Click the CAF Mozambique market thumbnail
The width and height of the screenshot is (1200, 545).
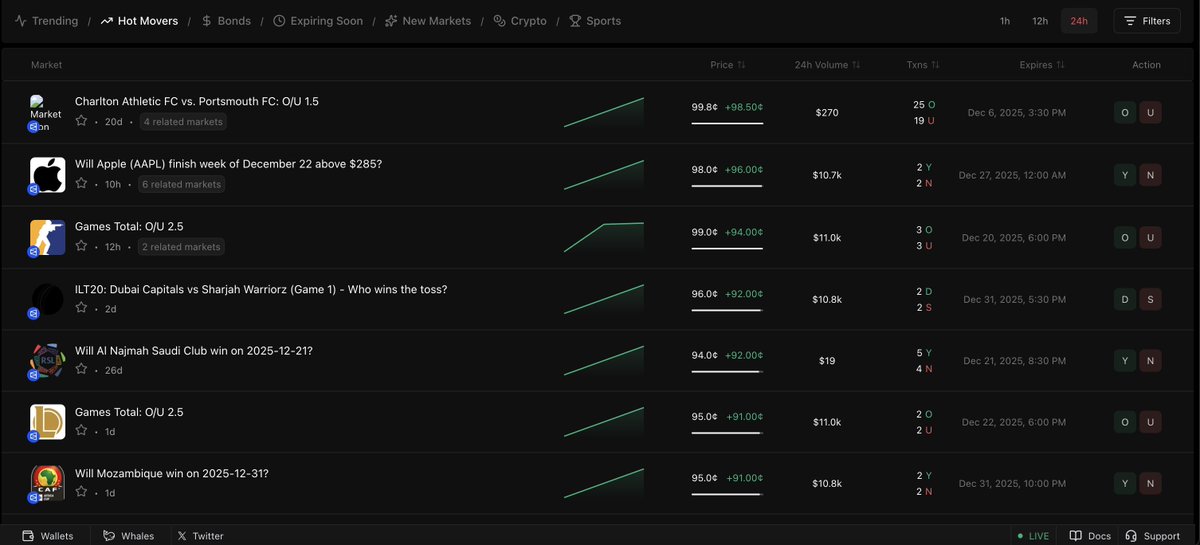[x=47, y=484]
